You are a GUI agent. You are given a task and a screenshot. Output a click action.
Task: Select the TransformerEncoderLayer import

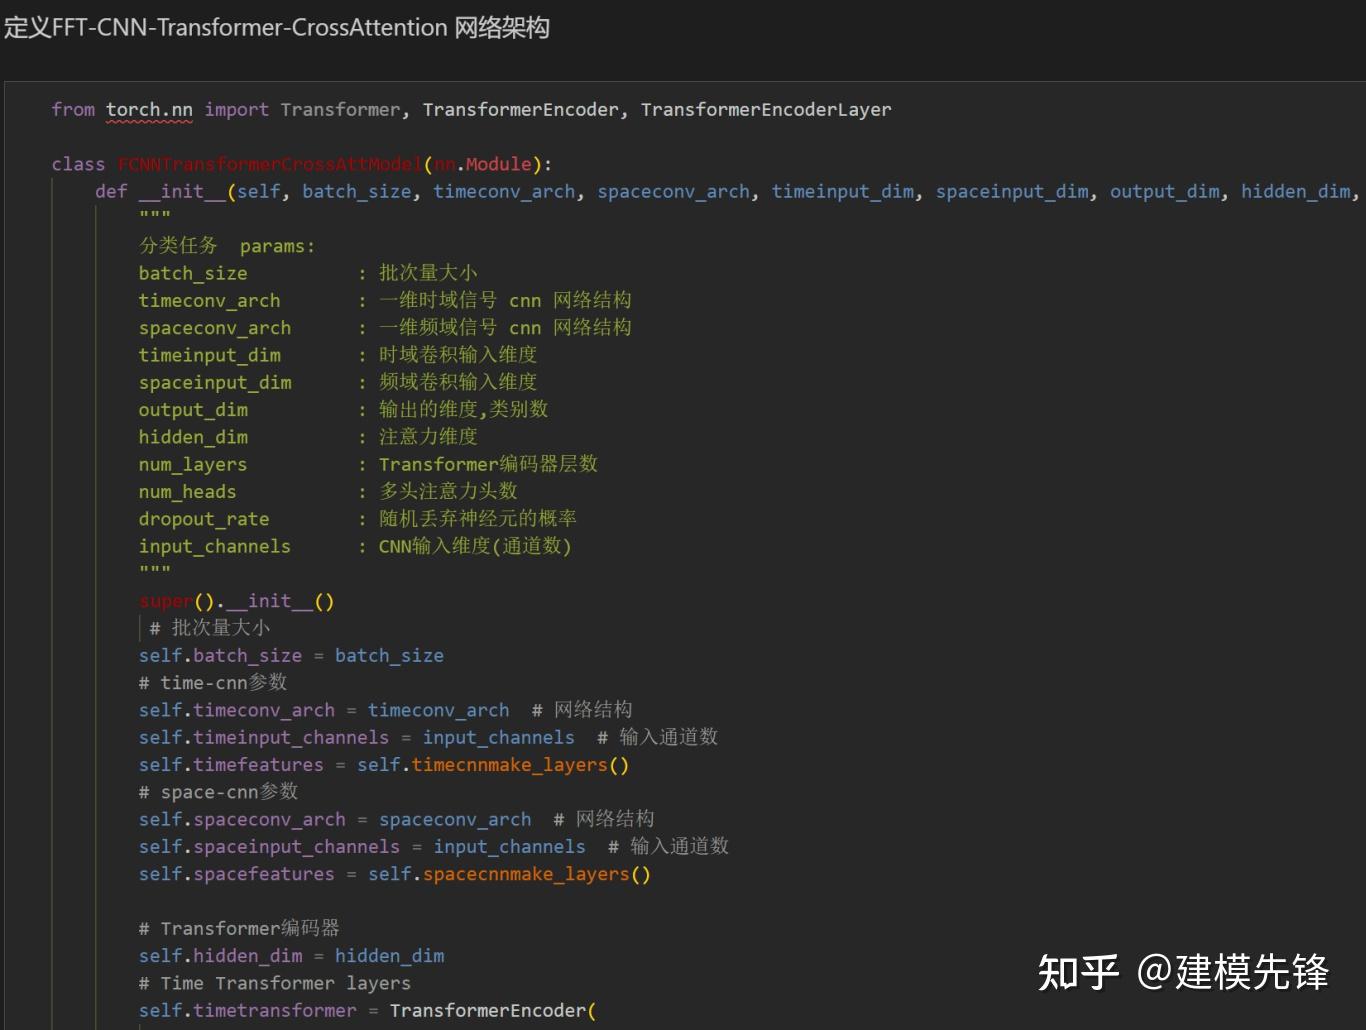[766, 110]
